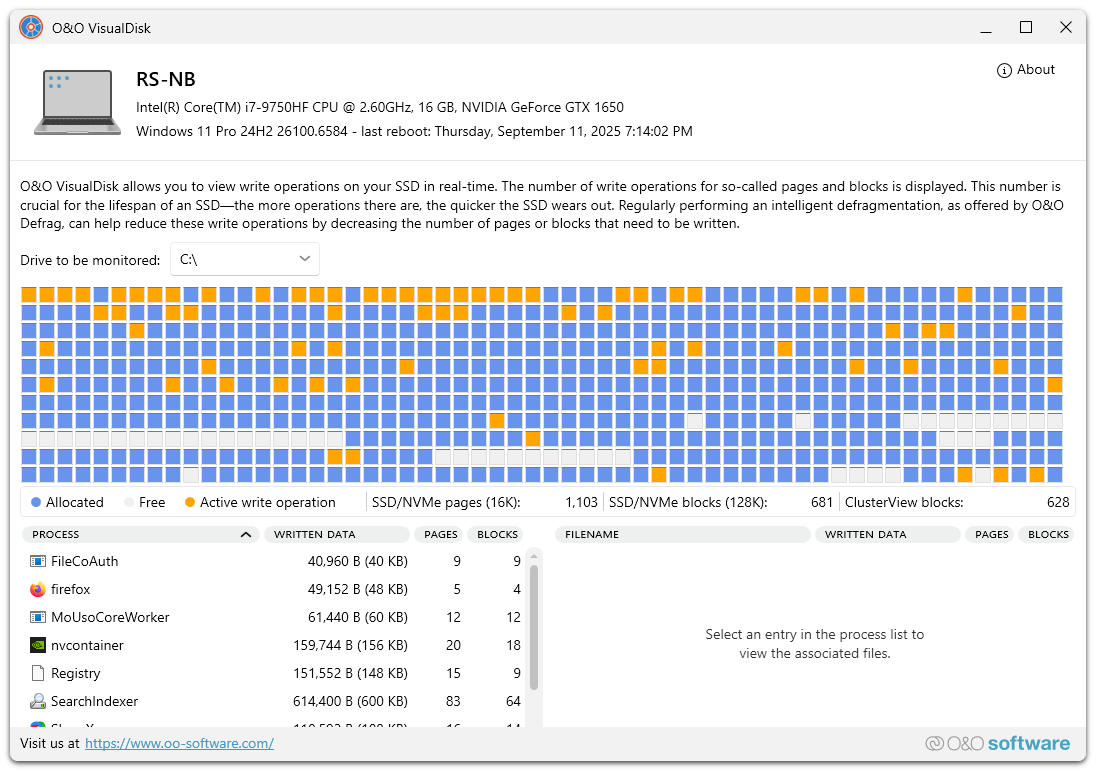
Task: Sort process list by Process column
Action: tap(140, 534)
